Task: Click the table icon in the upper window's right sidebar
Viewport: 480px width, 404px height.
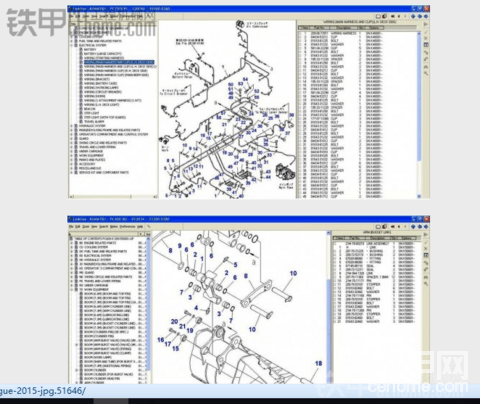Action: (x=426, y=45)
